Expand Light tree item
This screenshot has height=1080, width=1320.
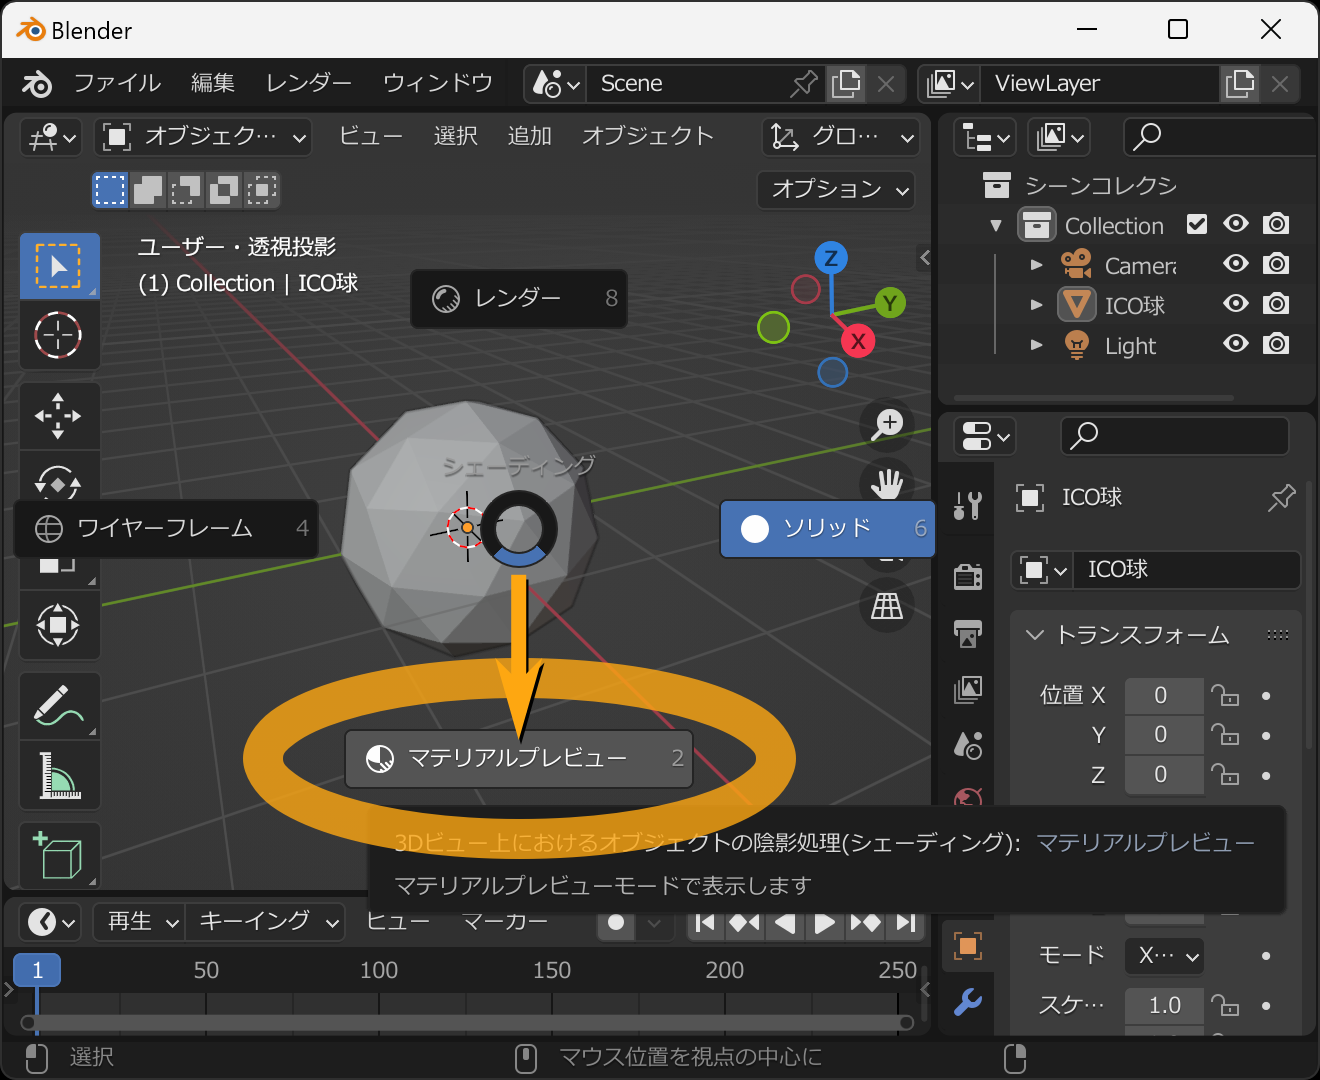coord(1037,345)
